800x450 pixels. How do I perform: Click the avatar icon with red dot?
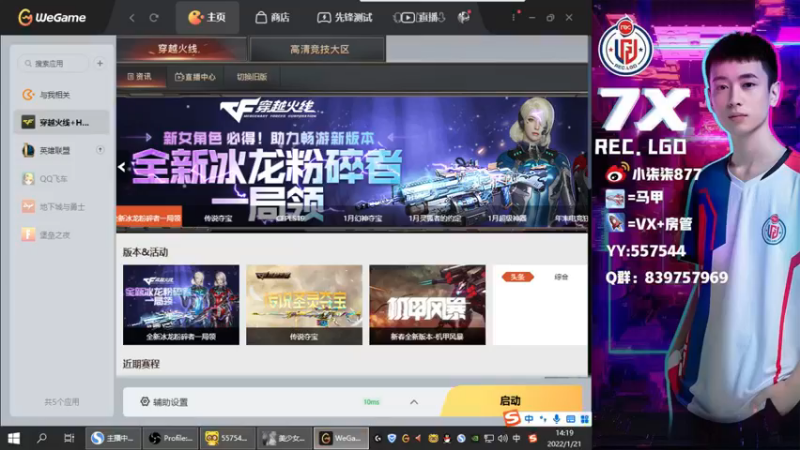[x=464, y=17]
